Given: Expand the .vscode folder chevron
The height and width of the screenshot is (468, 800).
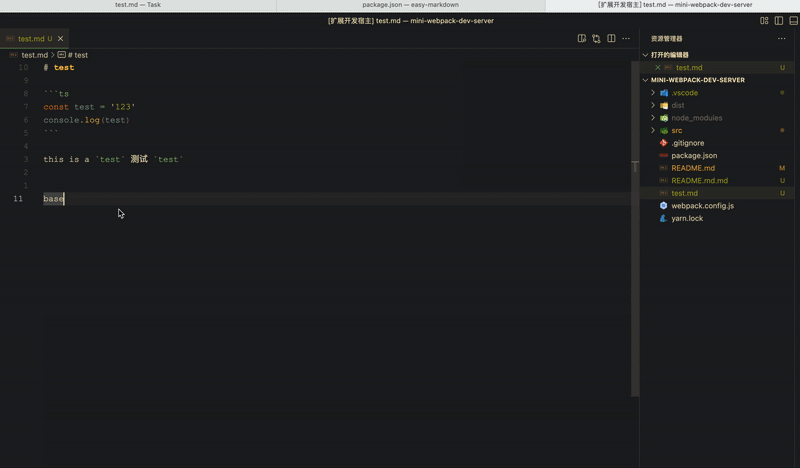Looking at the screenshot, I should 653,92.
